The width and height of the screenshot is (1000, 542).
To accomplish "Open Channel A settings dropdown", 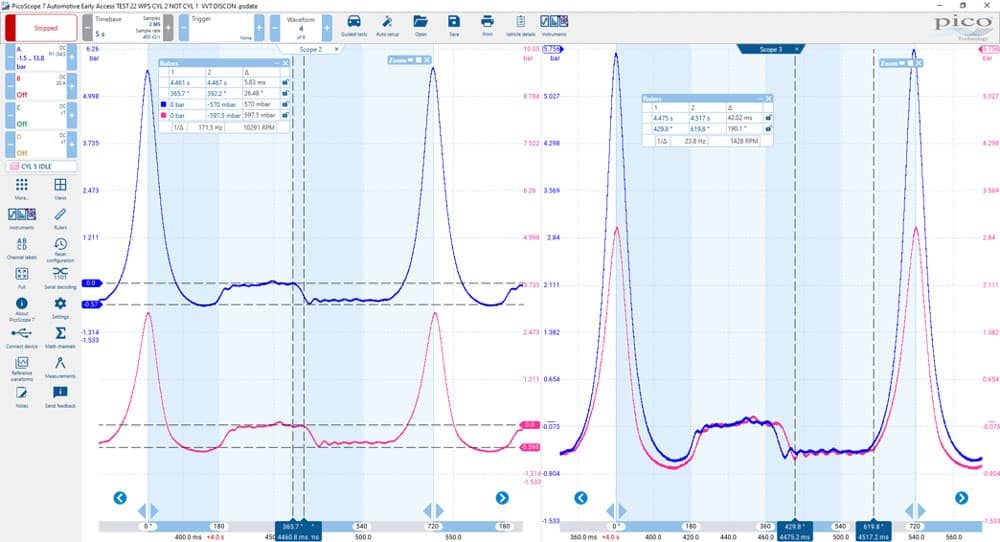I will coord(41,57).
